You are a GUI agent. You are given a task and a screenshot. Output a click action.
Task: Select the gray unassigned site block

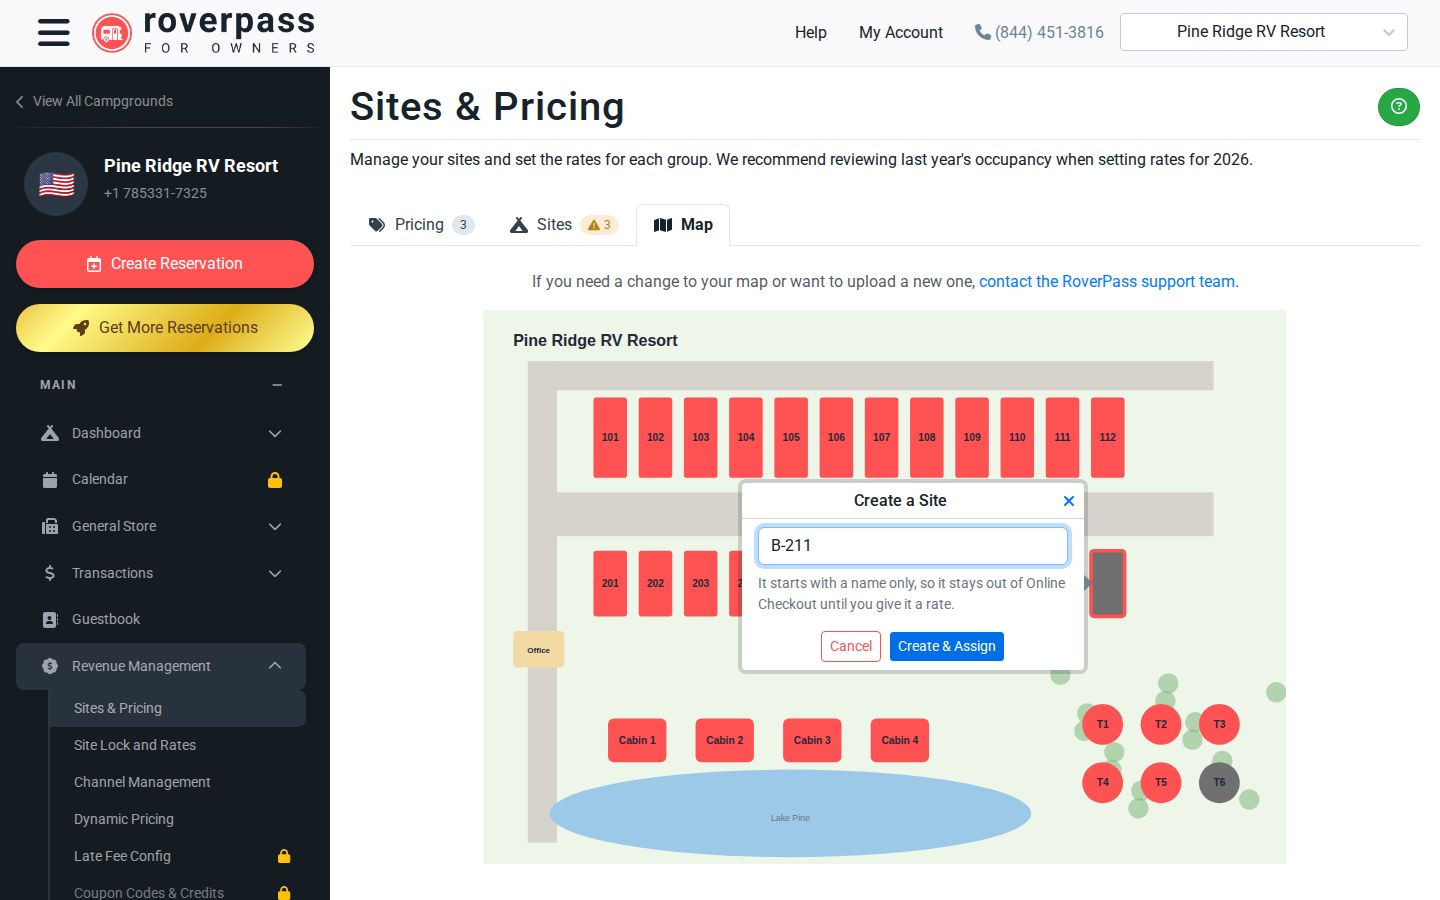1107,583
